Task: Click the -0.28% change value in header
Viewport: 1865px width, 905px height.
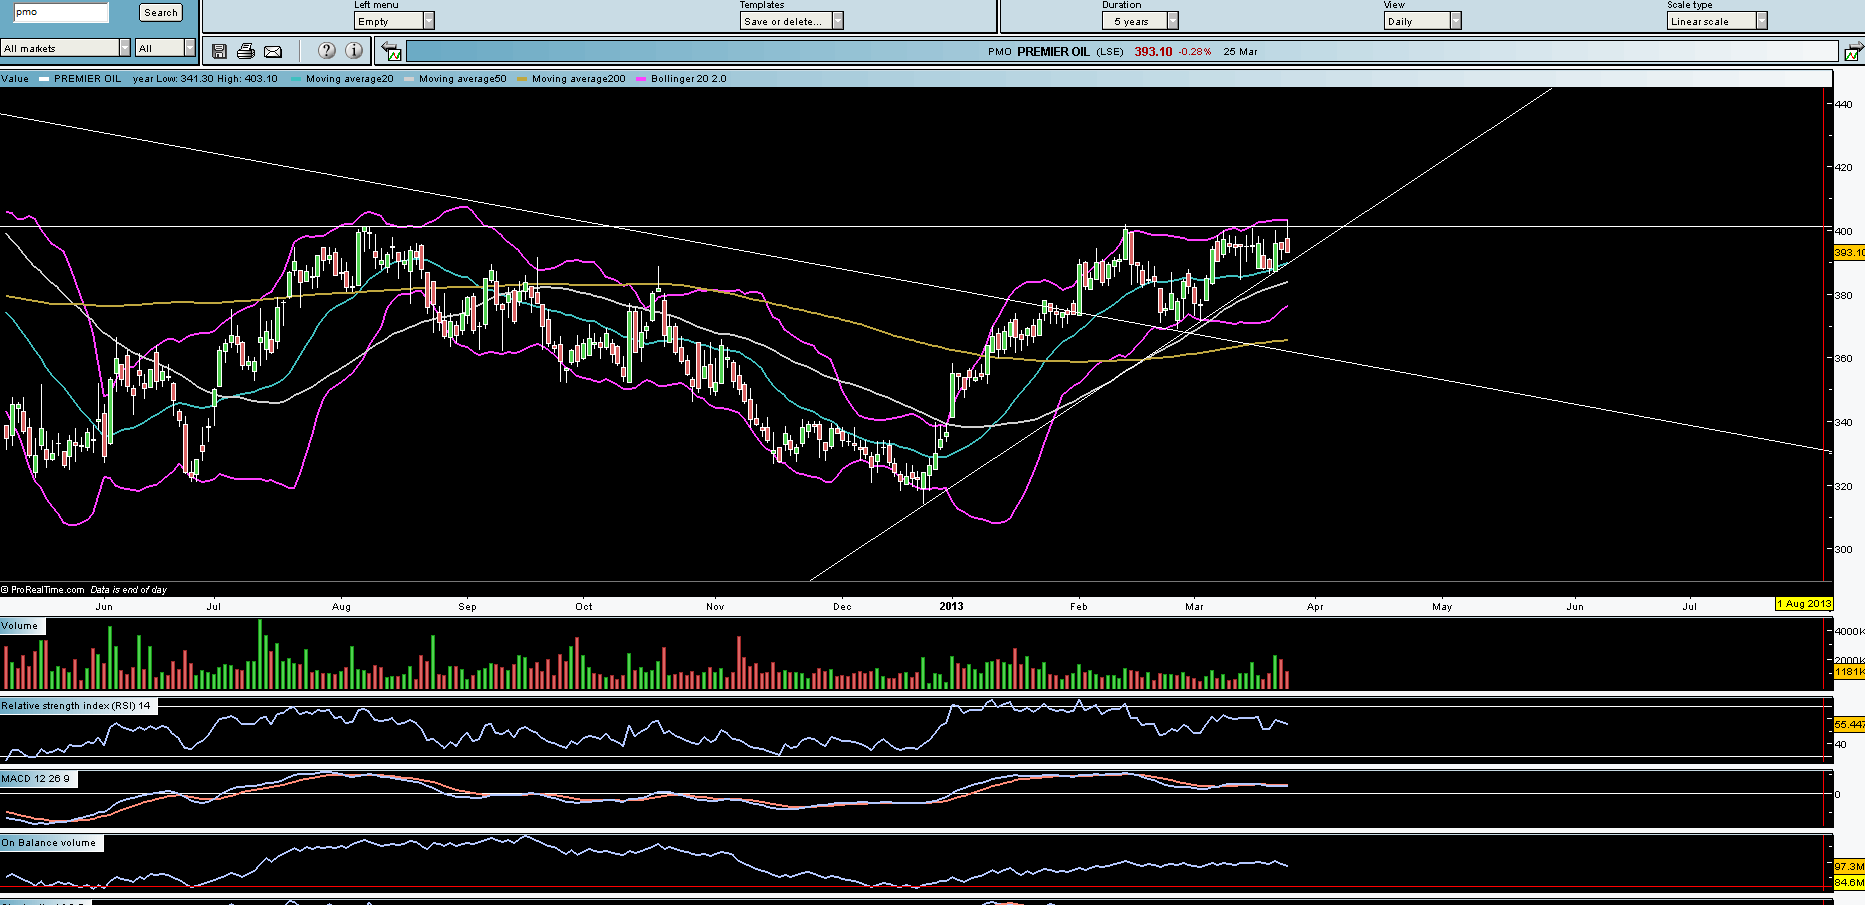Action: pyautogui.click(x=1194, y=52)
